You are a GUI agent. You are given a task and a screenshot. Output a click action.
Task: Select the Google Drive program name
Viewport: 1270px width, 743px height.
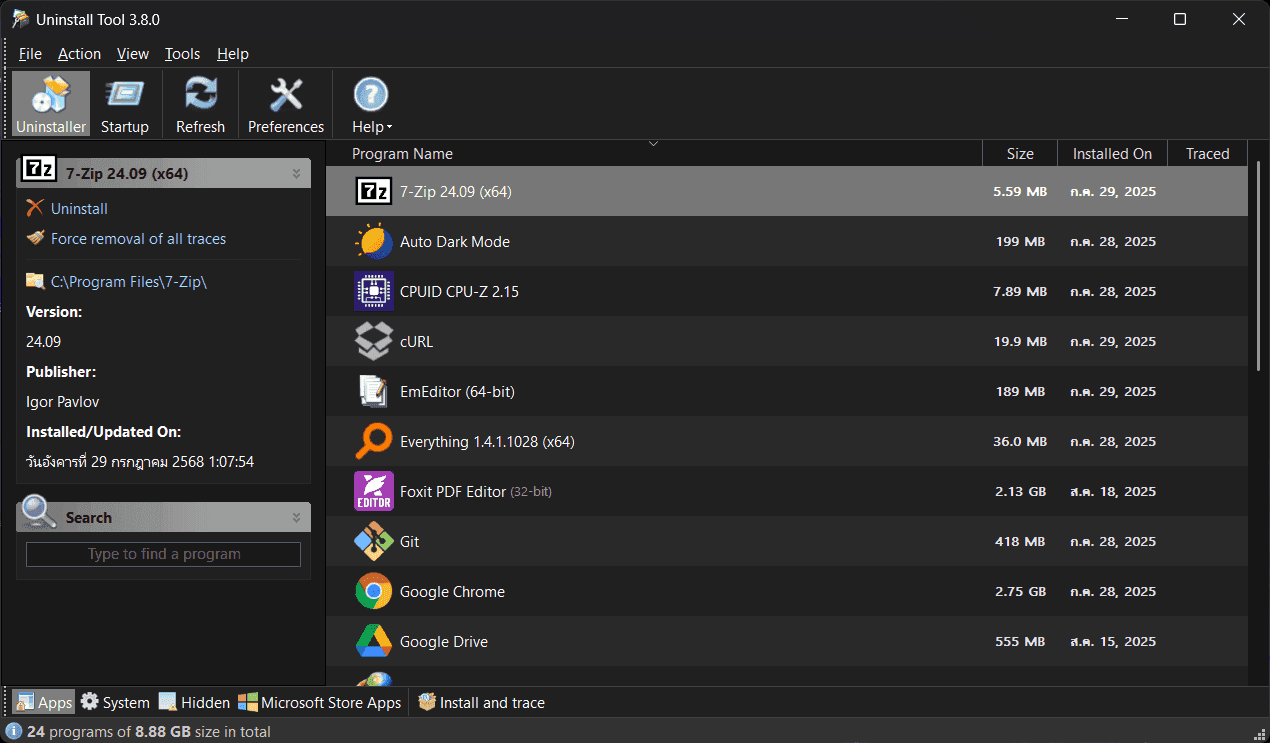coord(444,641)
